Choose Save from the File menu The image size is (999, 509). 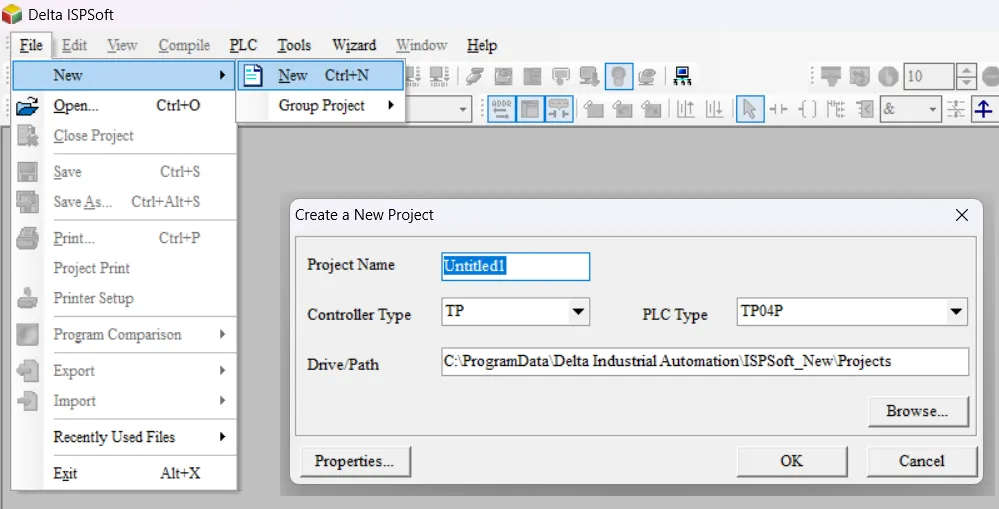pos(124,172)
